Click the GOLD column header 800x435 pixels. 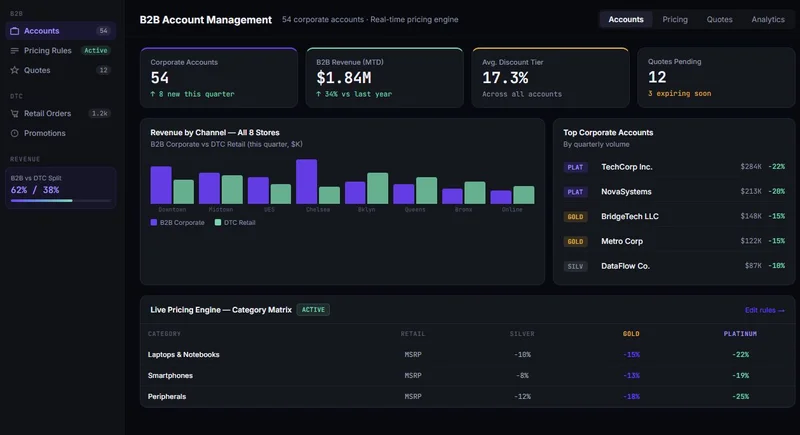(x=631, y=334)
